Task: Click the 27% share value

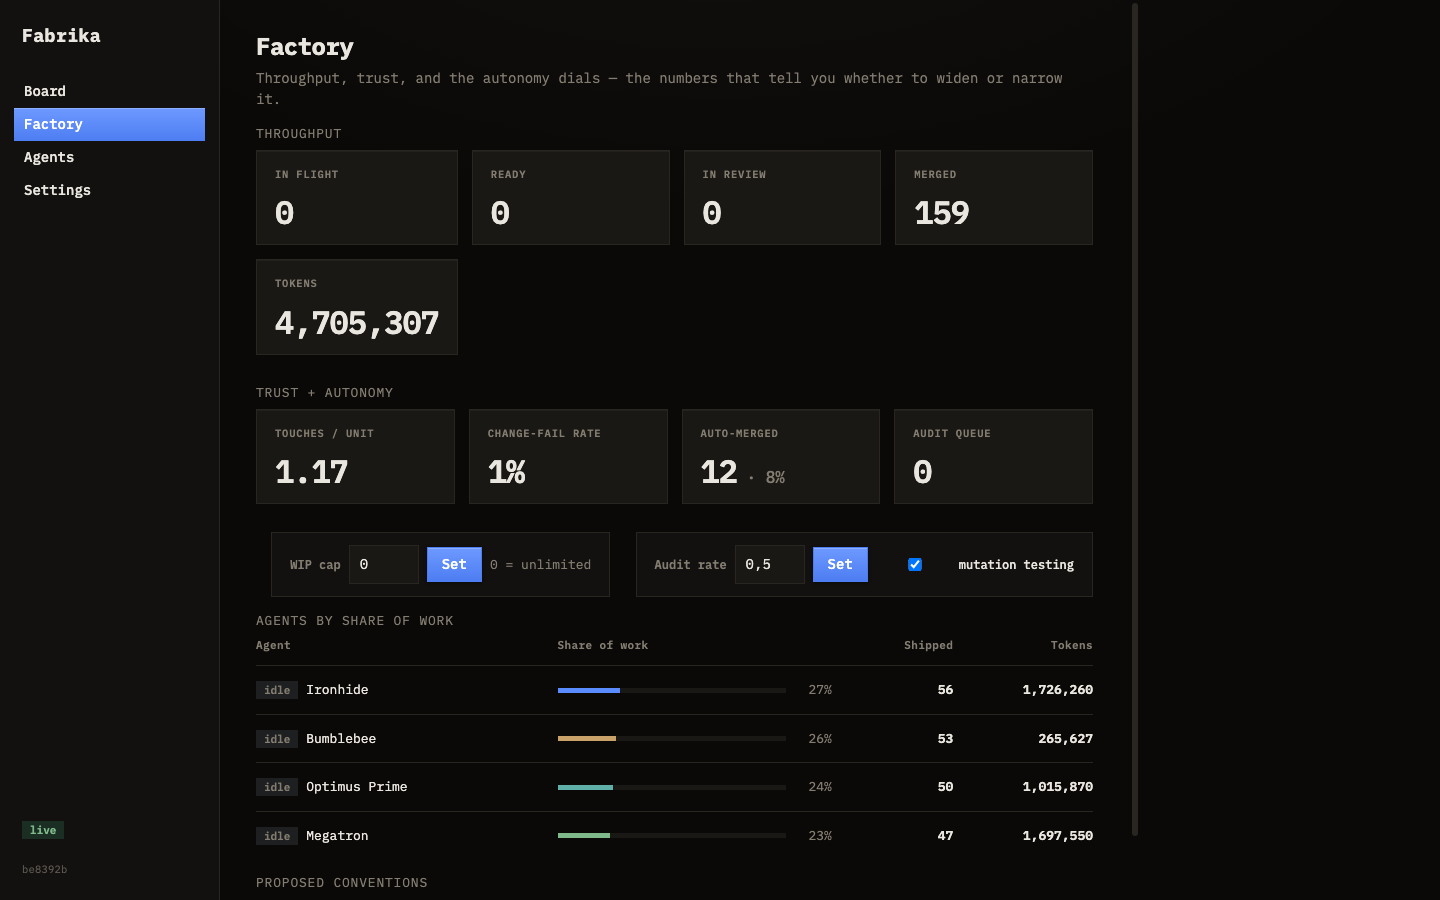Action: (820, 690)
